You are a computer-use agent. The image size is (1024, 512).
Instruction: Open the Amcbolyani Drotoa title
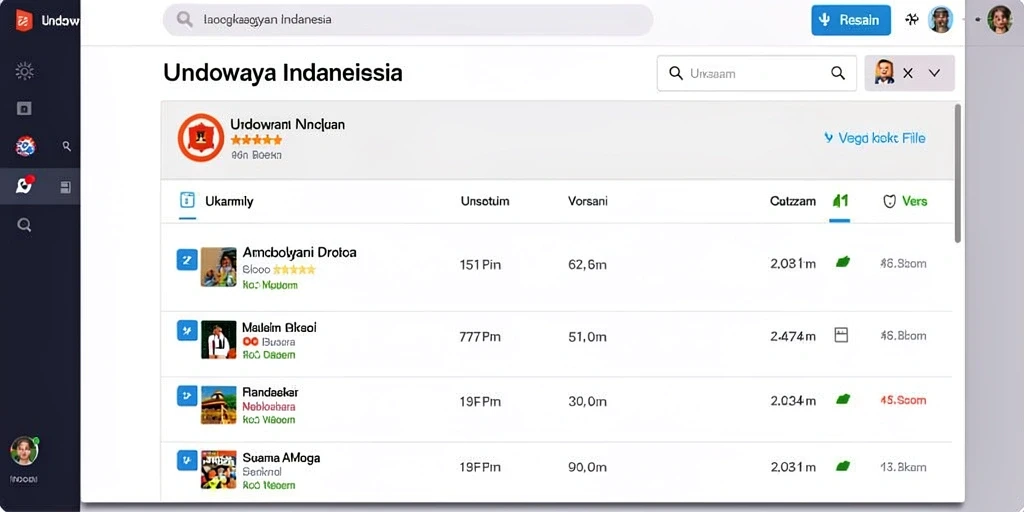point(300,252)
